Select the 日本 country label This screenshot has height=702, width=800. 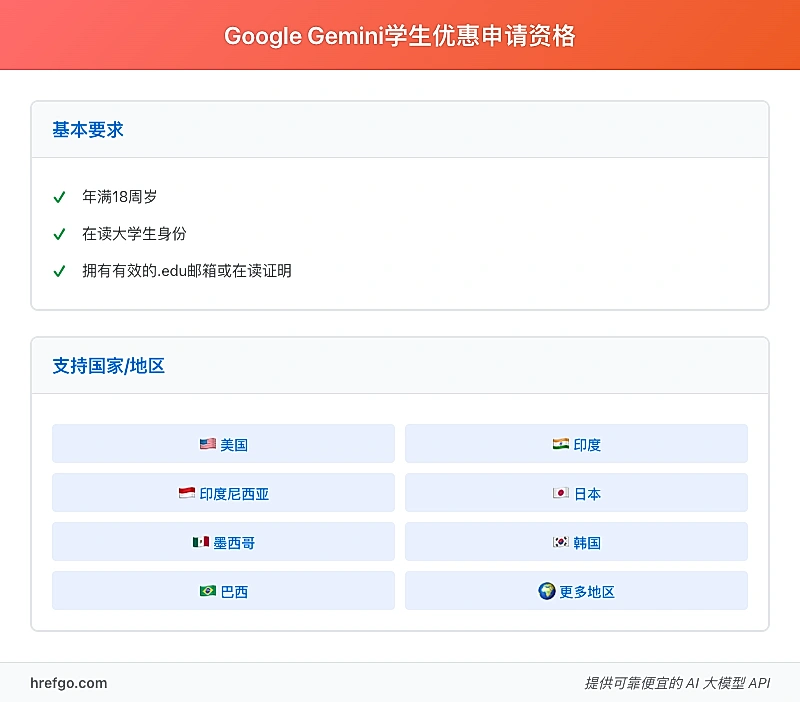[x=587, y=494]
